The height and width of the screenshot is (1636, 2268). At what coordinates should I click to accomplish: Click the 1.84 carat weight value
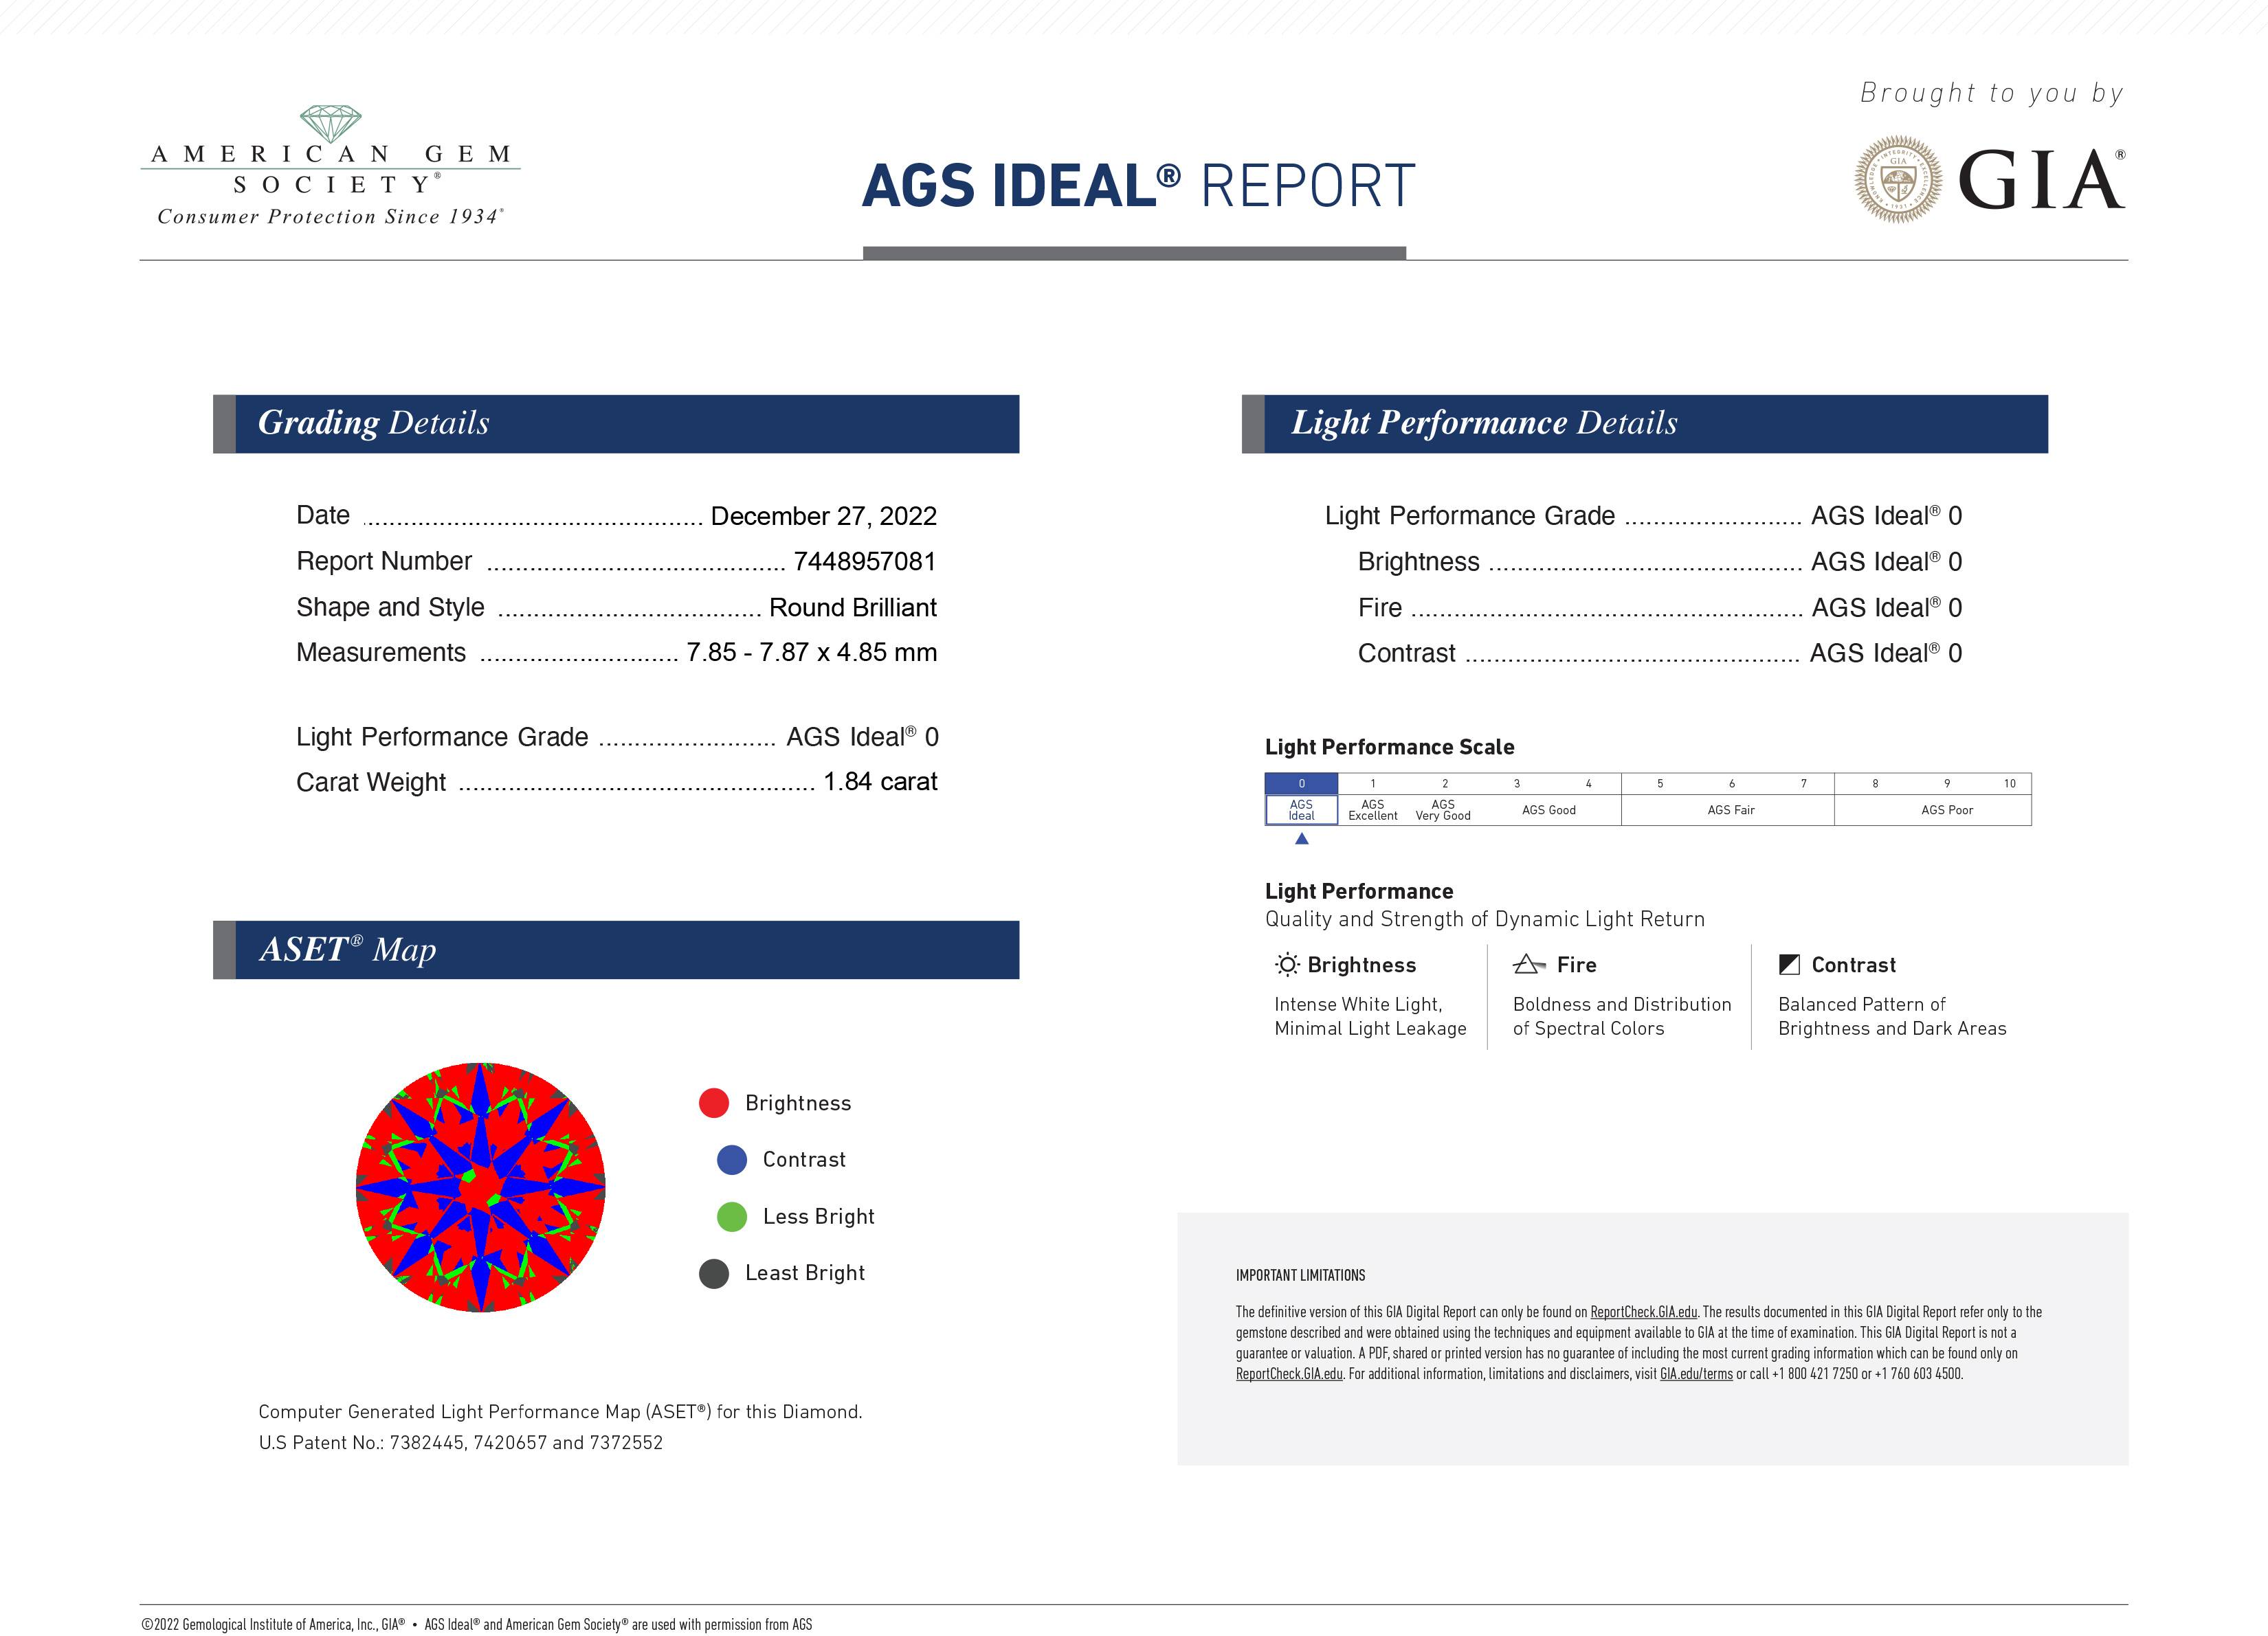880,782
